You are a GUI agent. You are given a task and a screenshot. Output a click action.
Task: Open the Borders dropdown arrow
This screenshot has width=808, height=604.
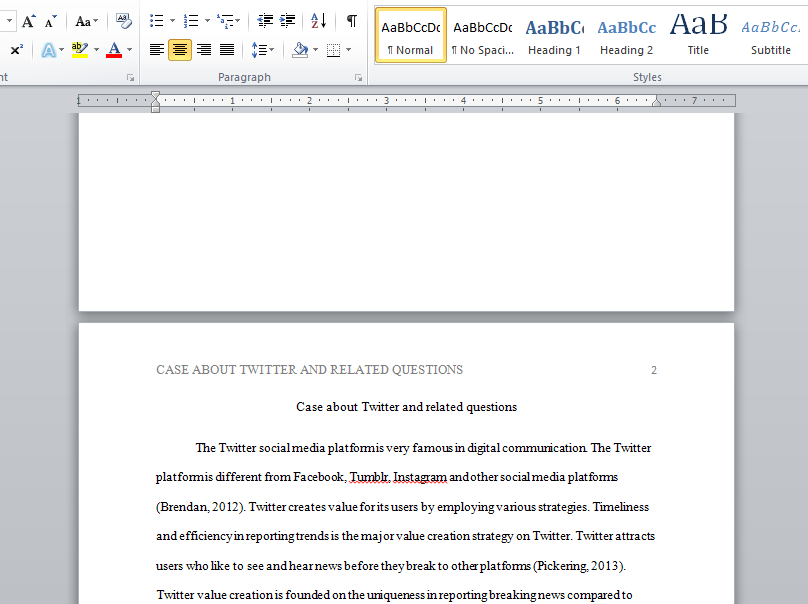point(348,50)
